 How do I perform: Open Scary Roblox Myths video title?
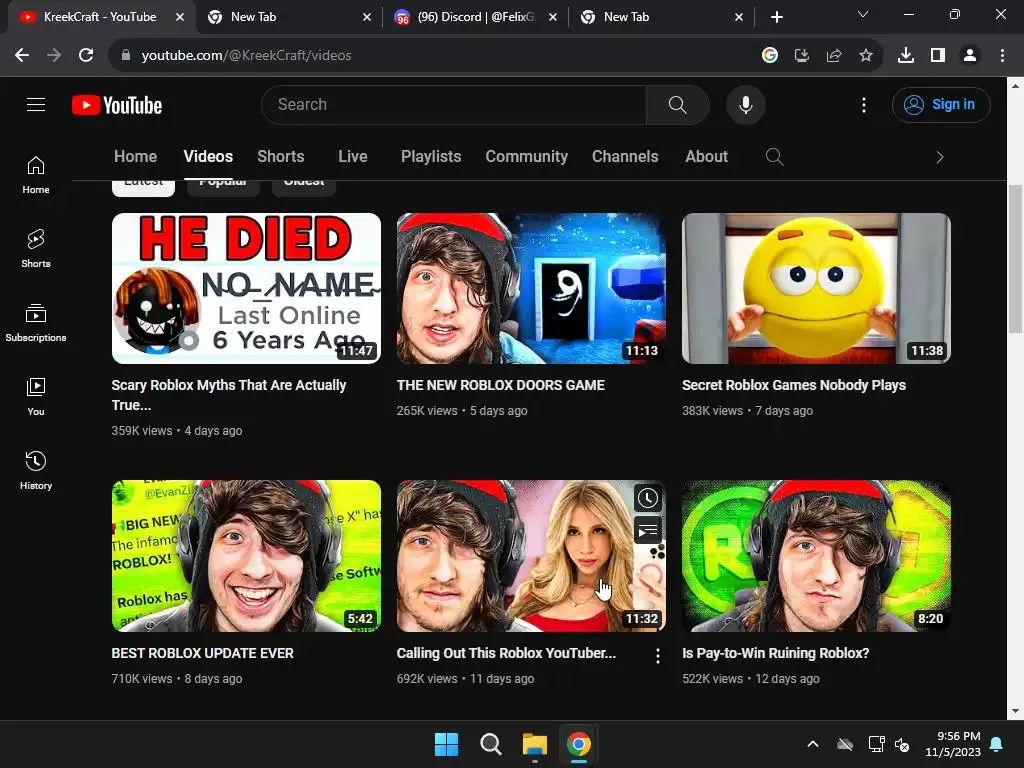[229, 395]
